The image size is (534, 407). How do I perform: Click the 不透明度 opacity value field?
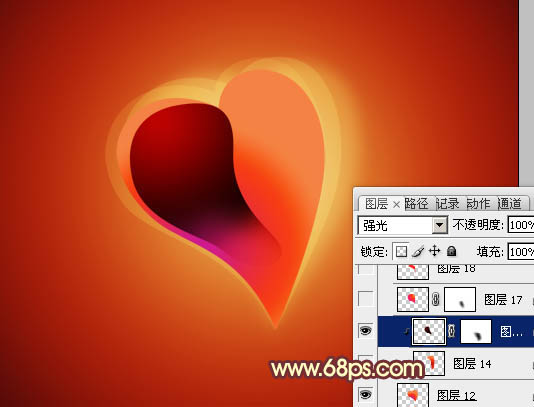[521, 225]
